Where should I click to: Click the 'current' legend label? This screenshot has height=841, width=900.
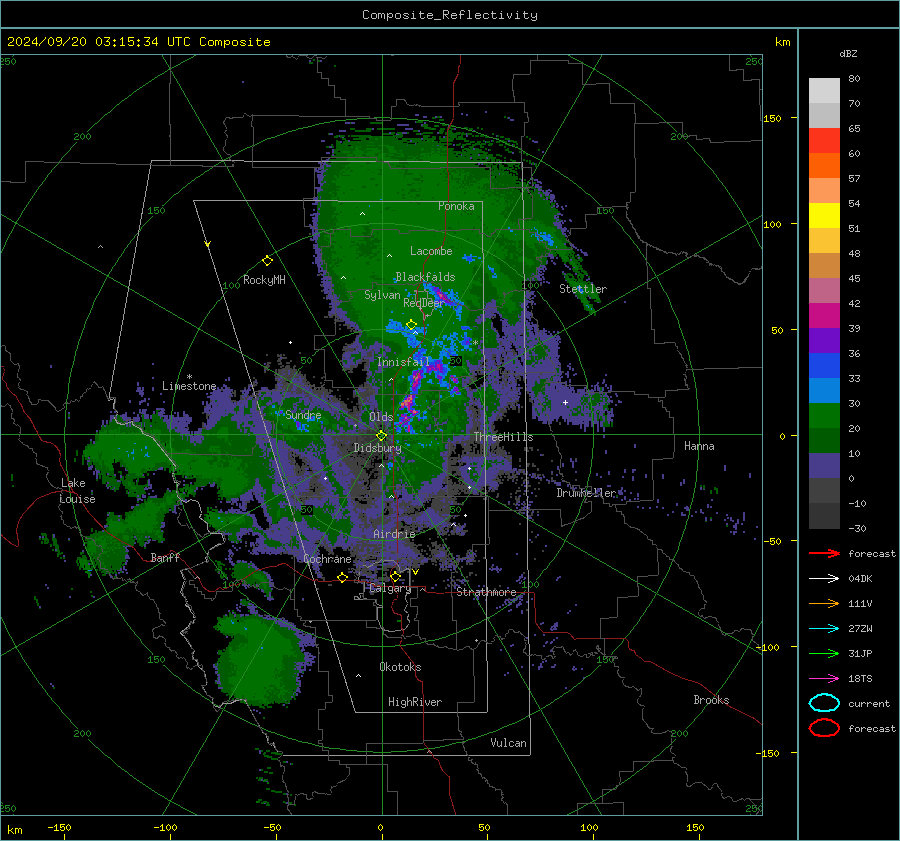tap(869, 703)
